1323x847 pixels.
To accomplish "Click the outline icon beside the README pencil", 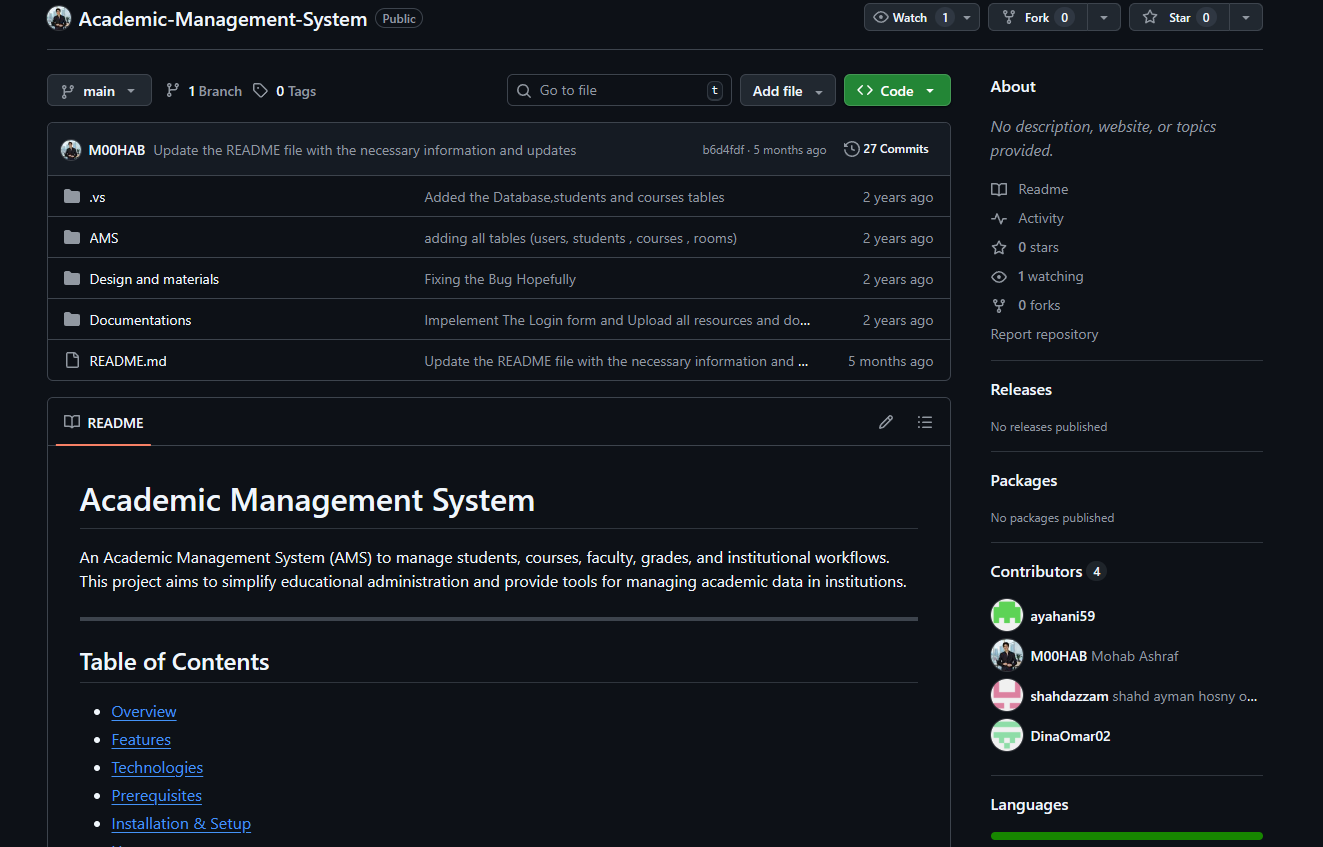I will [925, 422].
